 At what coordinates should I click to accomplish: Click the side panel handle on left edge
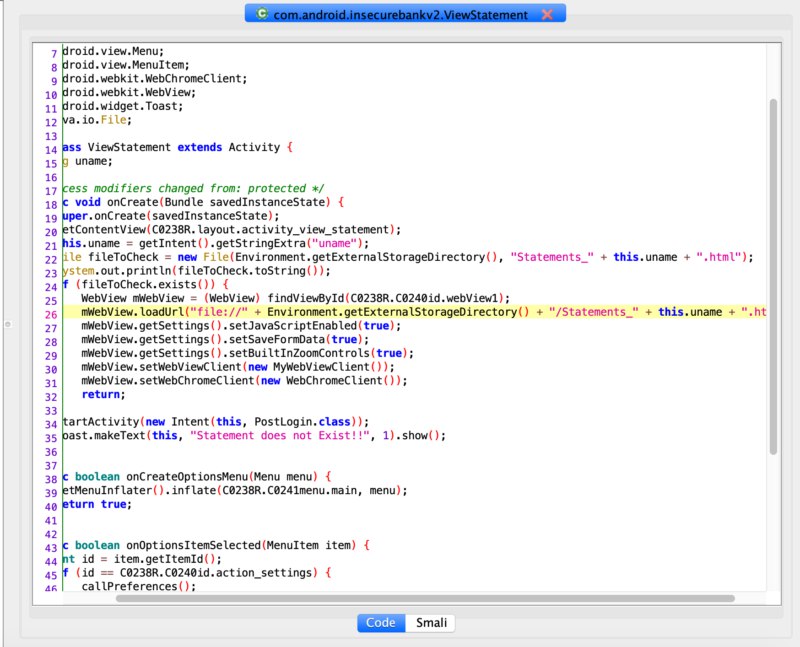pos(7,324)
